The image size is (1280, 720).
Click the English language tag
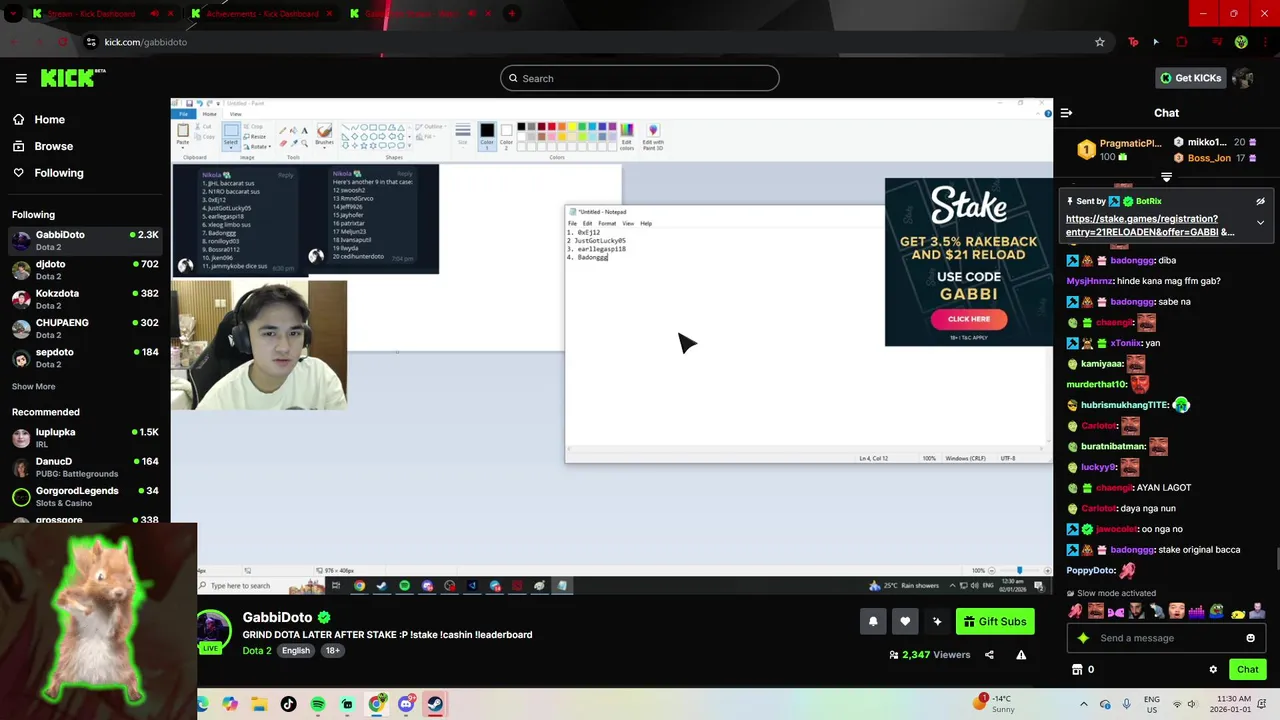[296, 650]
